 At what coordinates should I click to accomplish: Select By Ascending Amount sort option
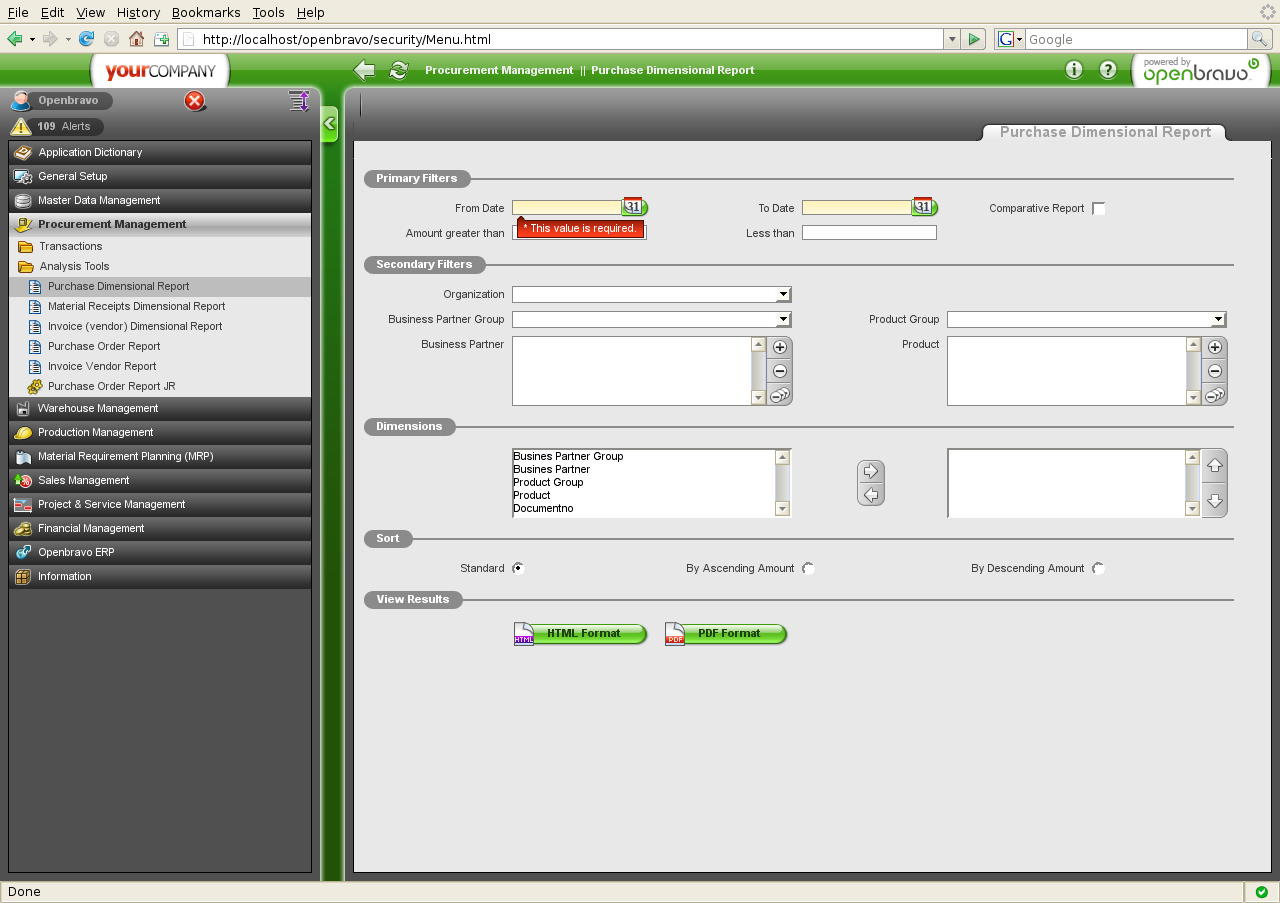808,568
